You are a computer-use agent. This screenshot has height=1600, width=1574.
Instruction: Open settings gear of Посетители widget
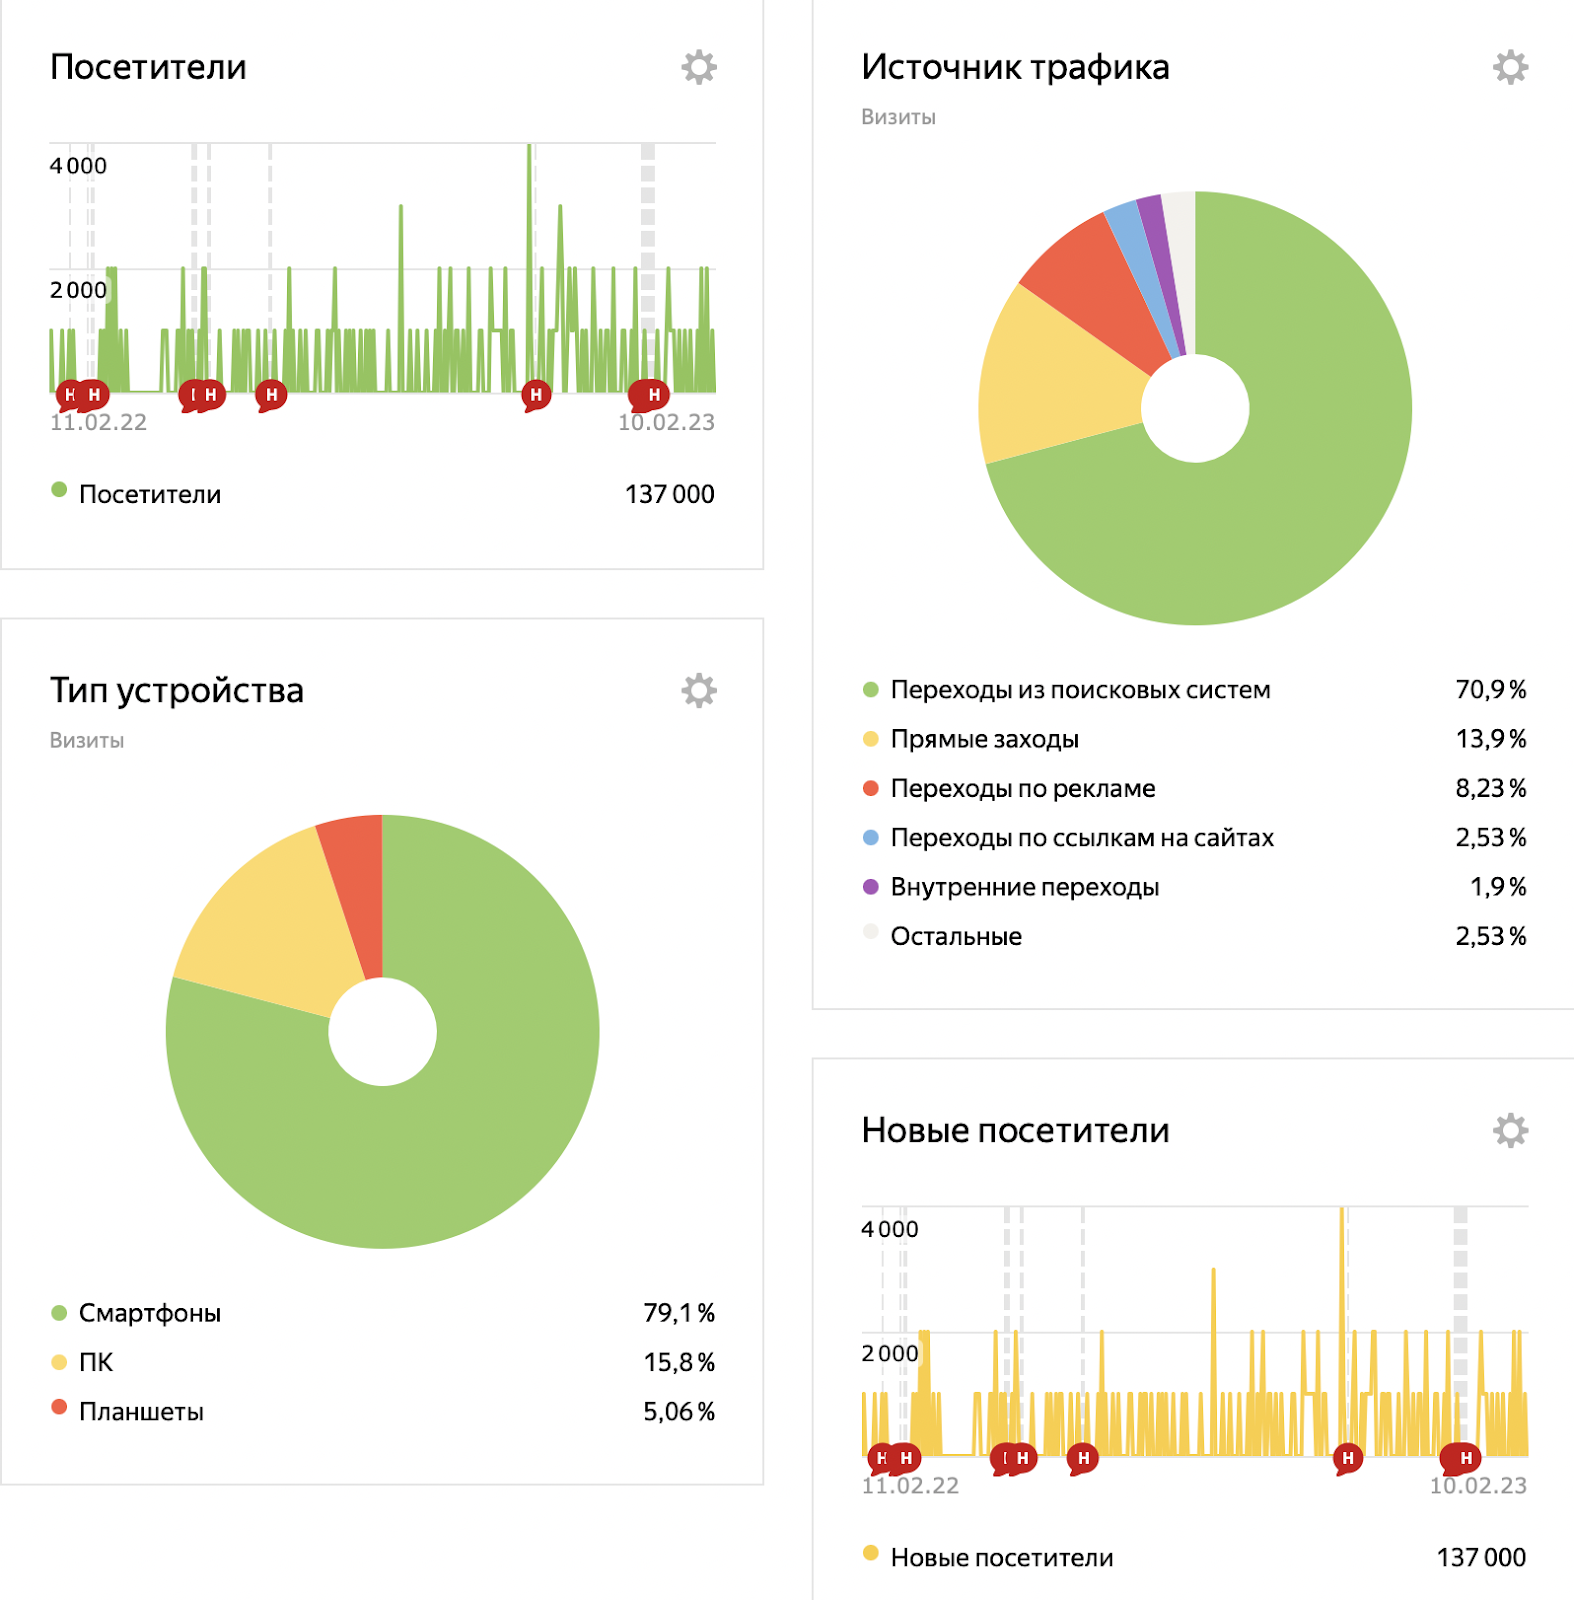point(698,68)
